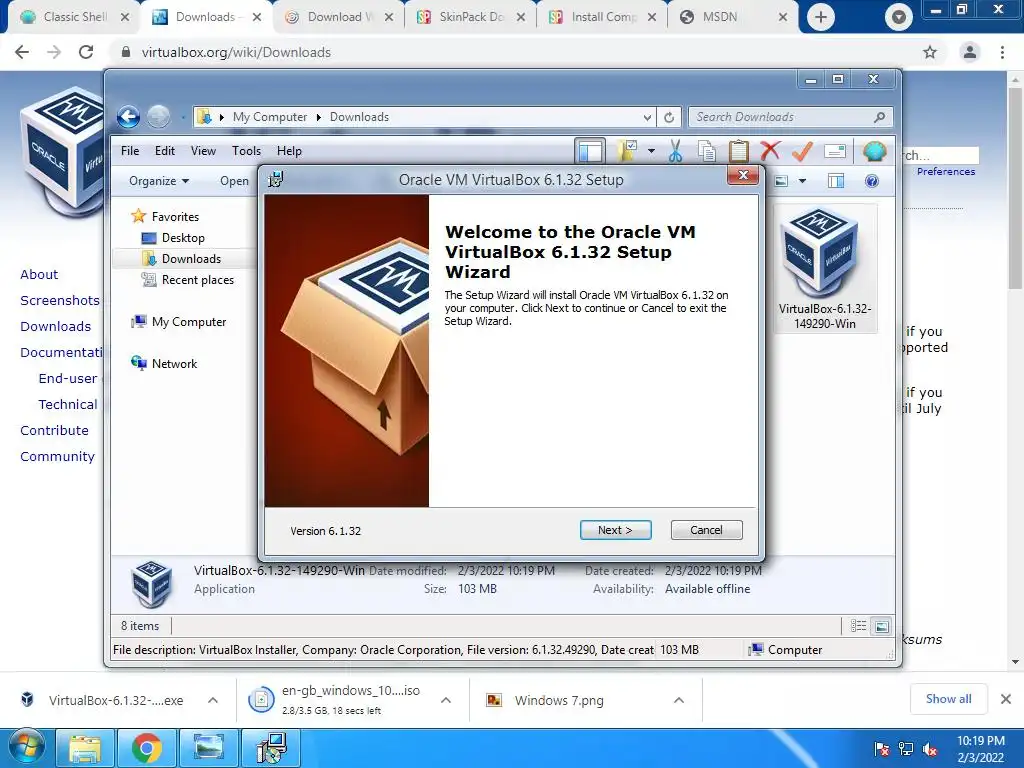
Task: Reload the virtualbox.org page
Action: (86, 52)
